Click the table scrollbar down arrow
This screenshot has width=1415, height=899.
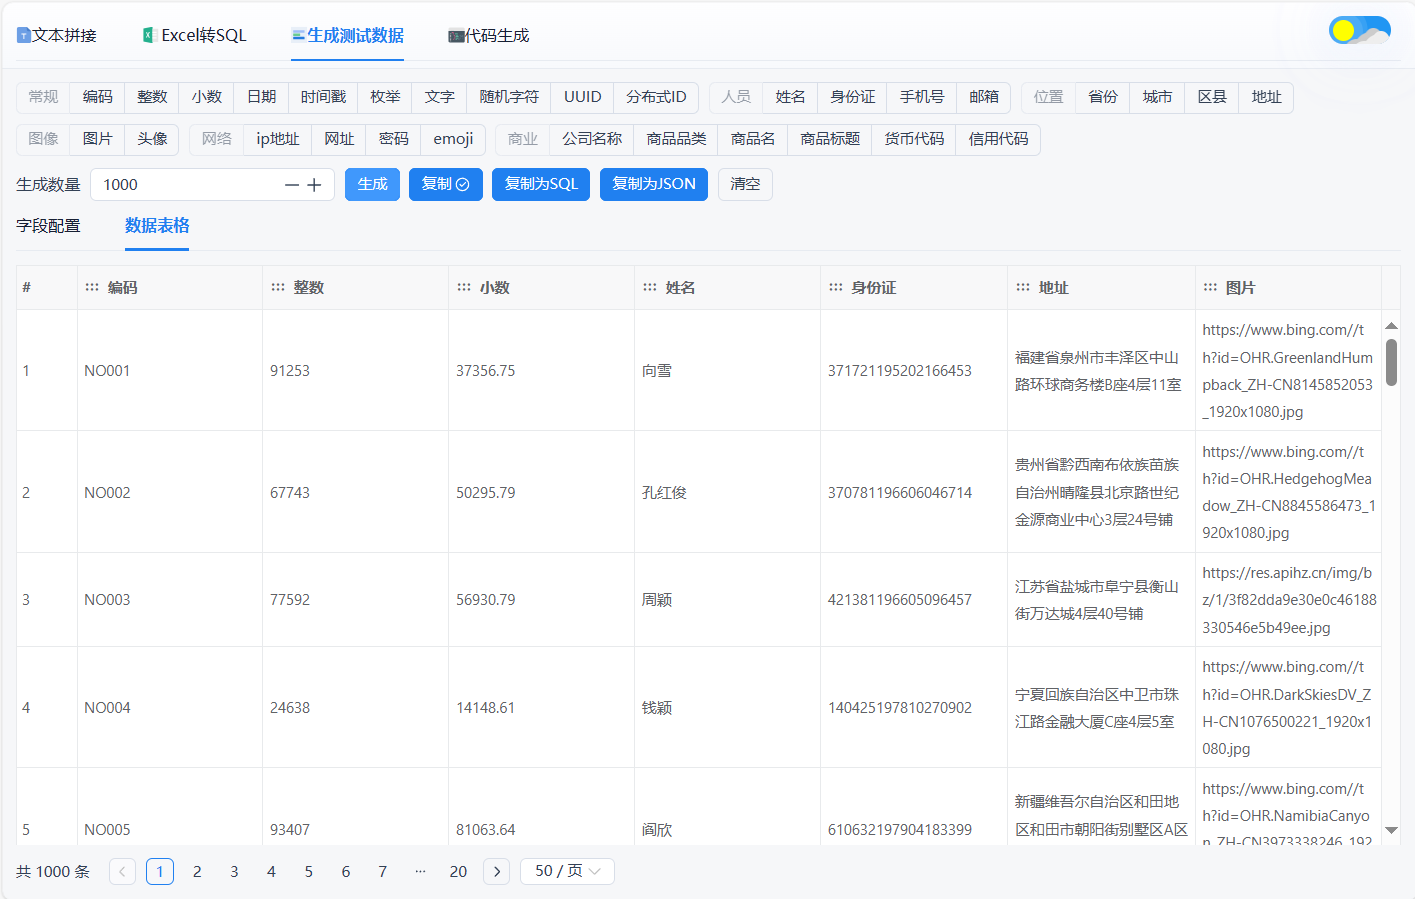pyautogui.click(x=1391, y=830)
